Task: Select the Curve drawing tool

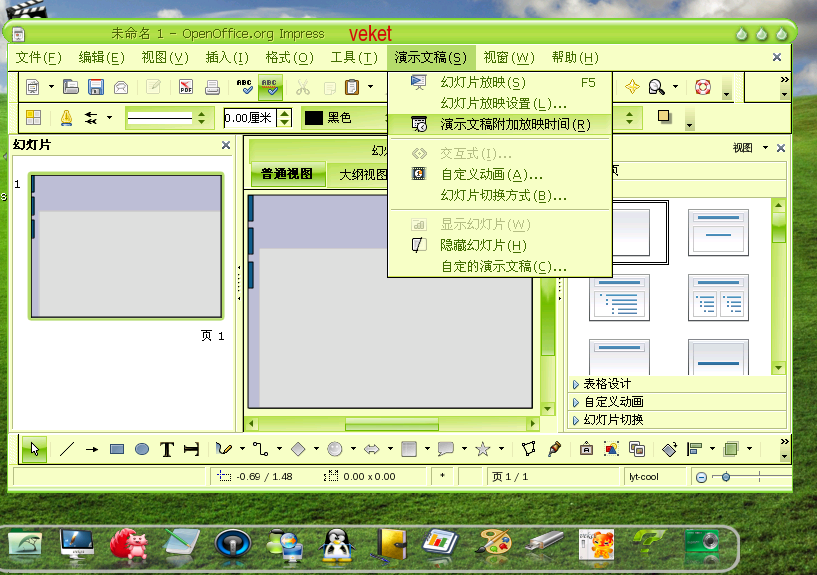Action: point(224,449)
